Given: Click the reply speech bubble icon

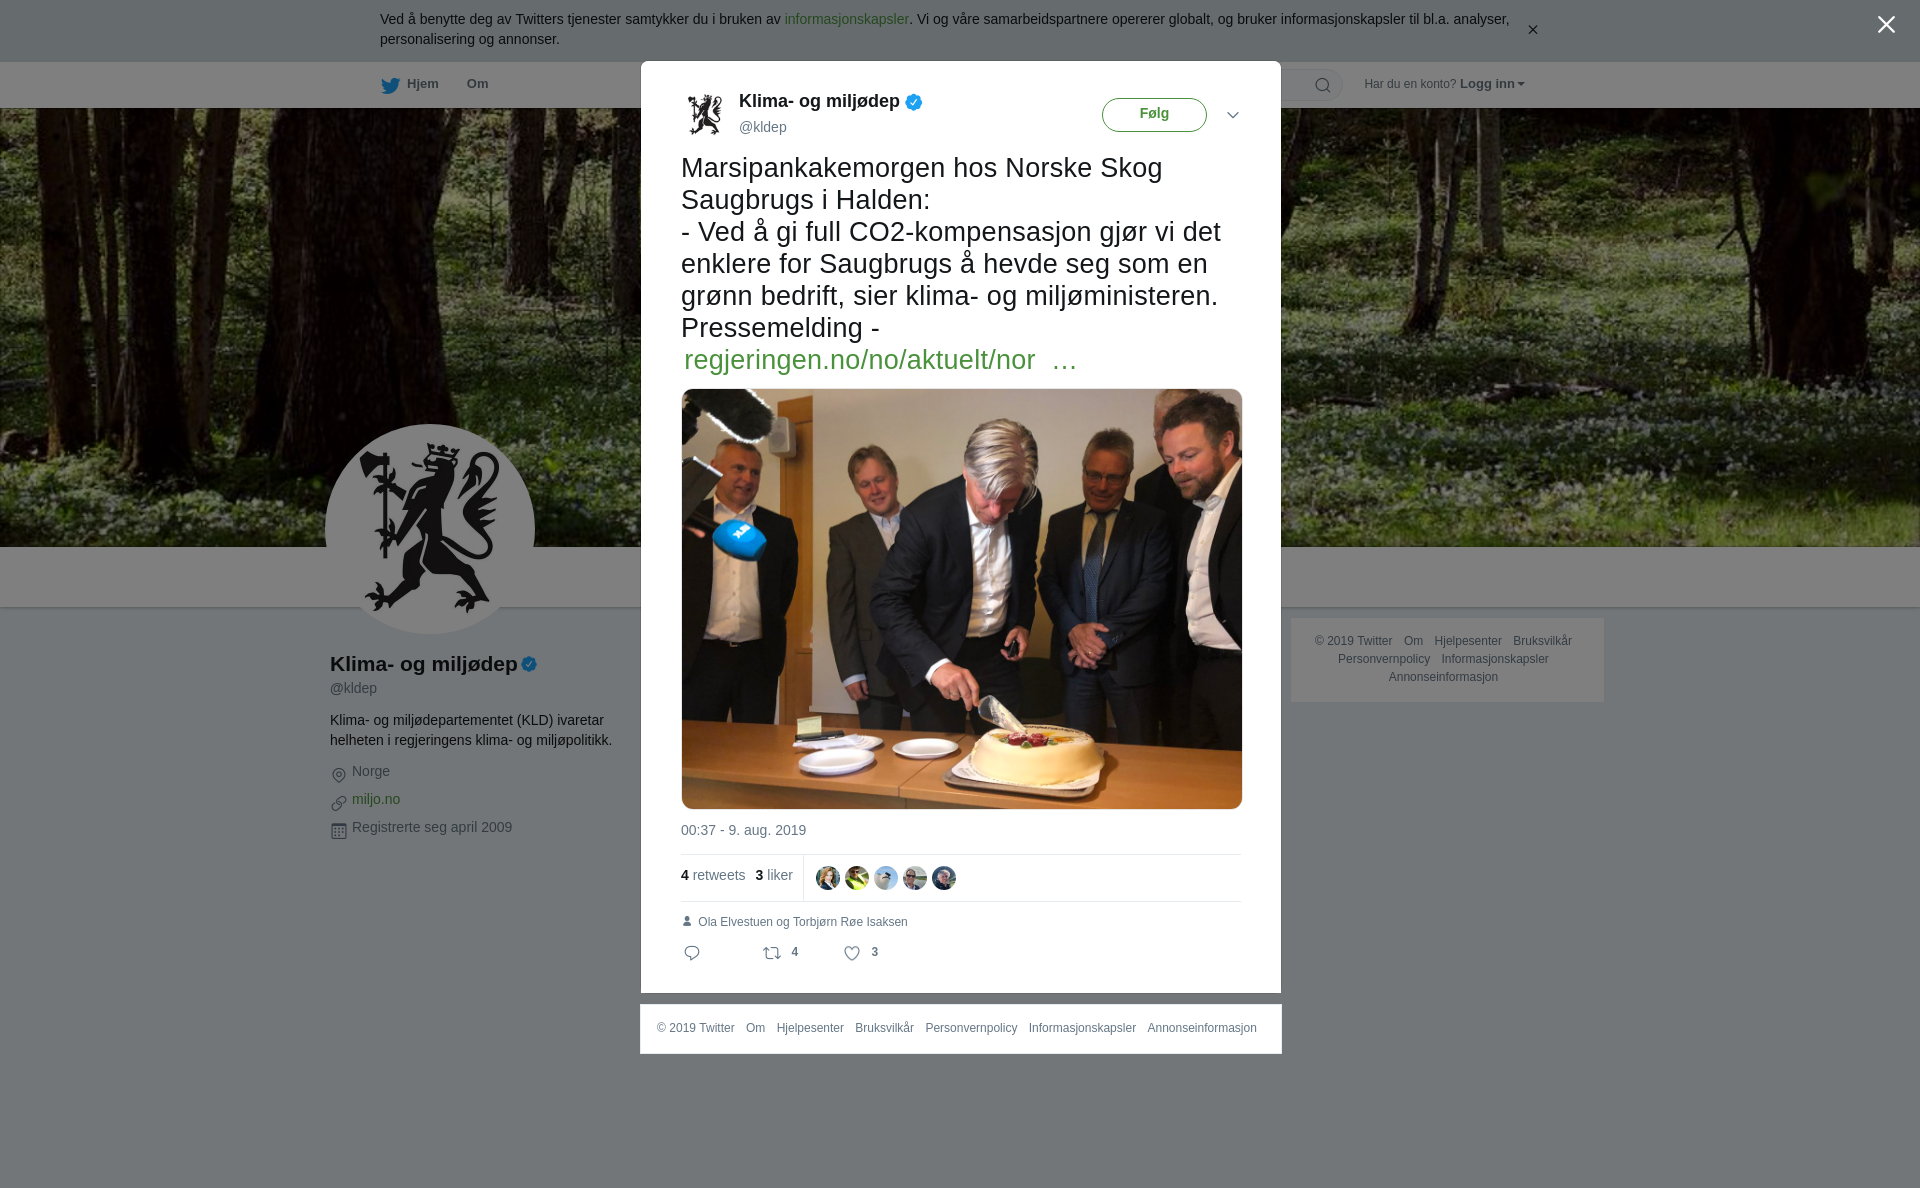Looking at the screenshot, I should pyautogui.click(x=692, y=953).
